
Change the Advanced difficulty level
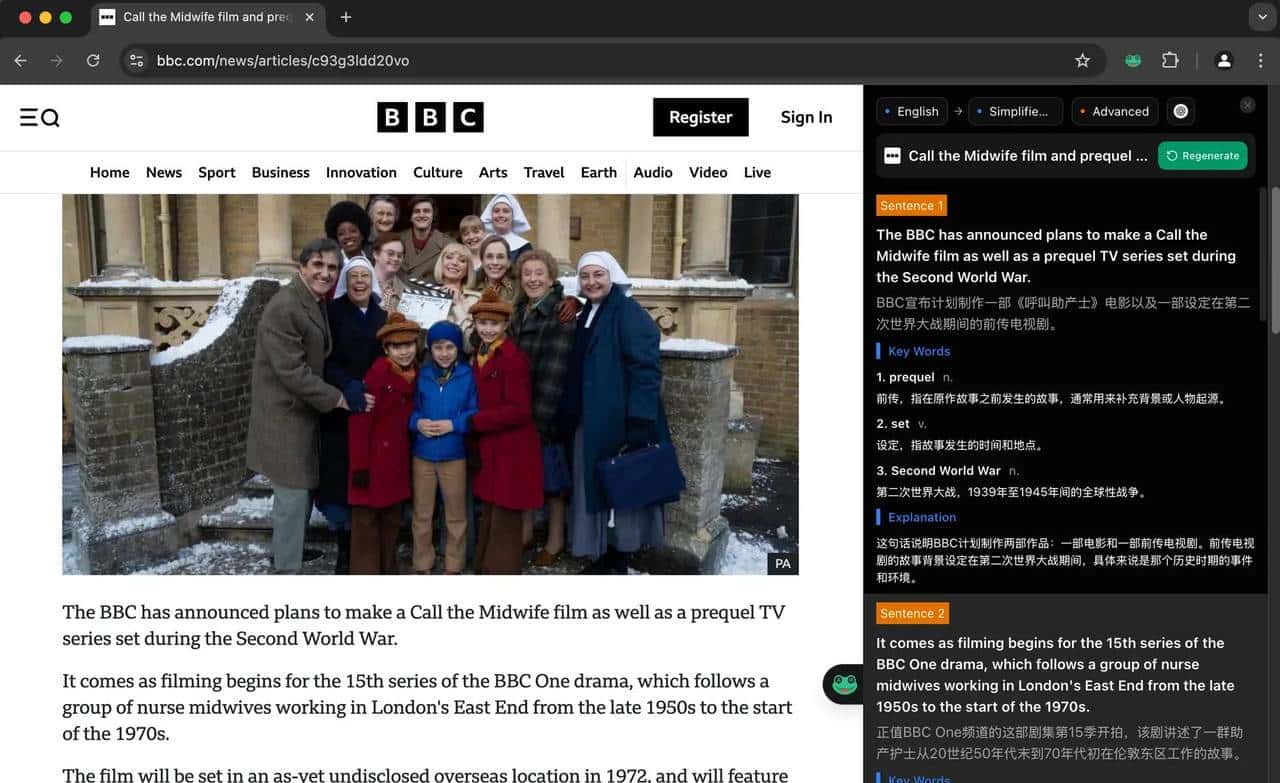(x=1115, y=111)
